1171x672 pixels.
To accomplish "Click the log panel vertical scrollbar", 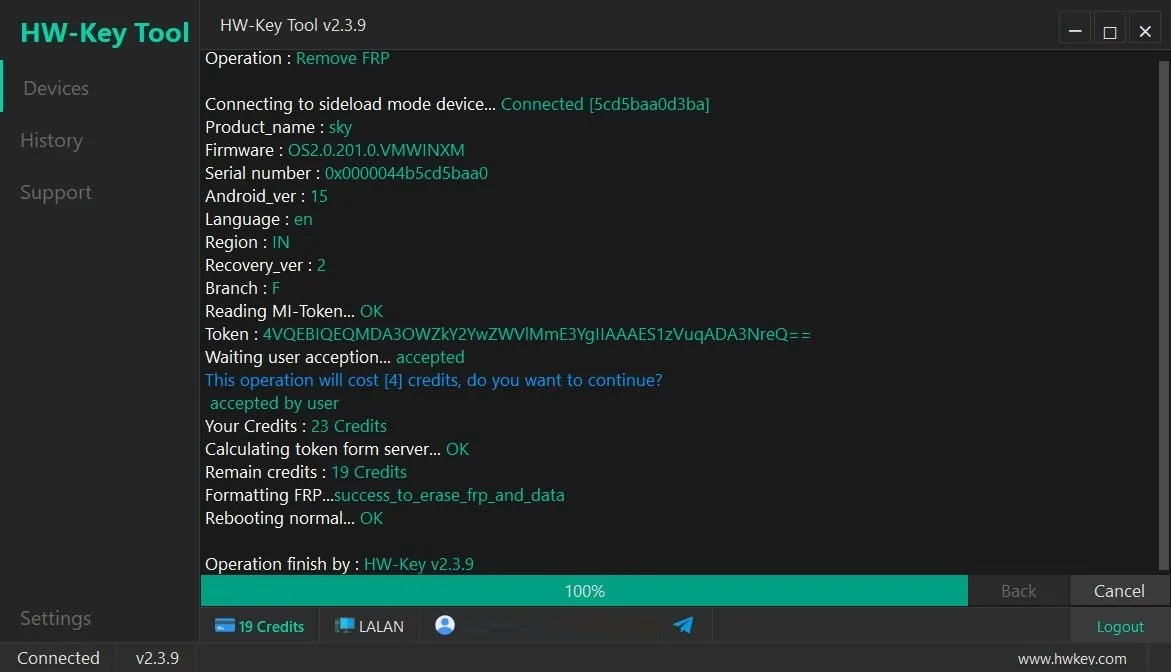I will (x=1164, y=315).
